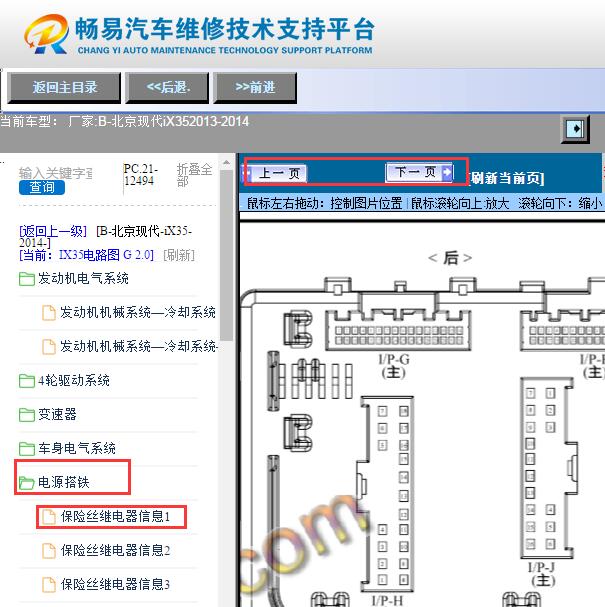Expand the 4轮驱动系统 folder
This screenshot has height=607, width=605.
click(74, 381)
